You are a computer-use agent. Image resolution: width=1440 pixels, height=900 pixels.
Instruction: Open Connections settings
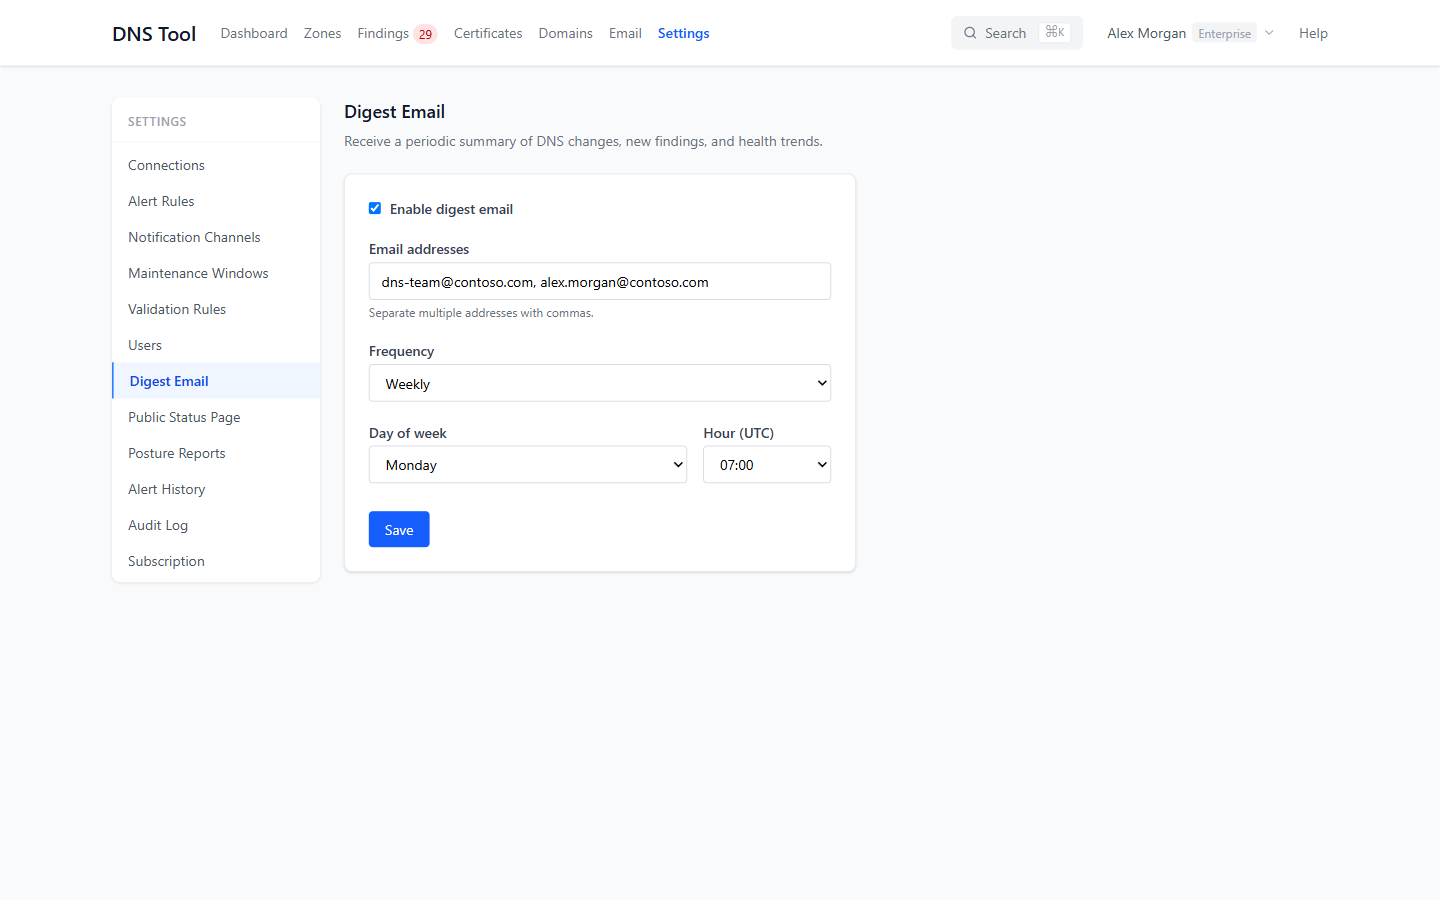pos(216,165)
